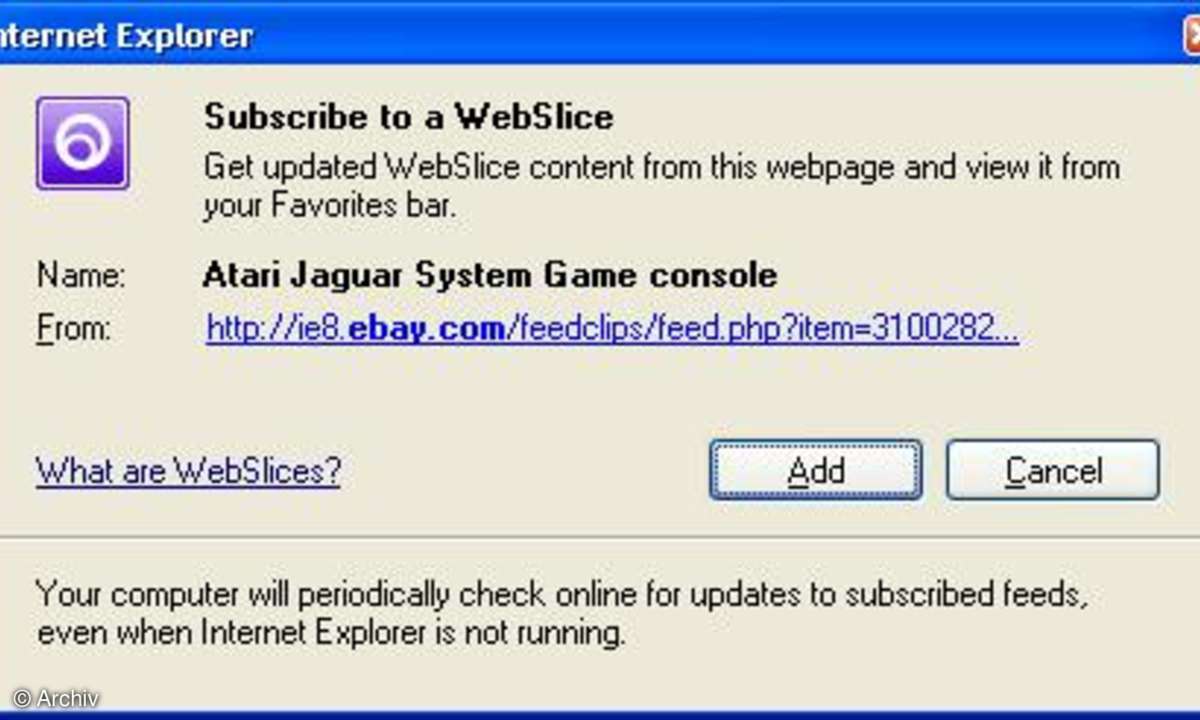The height and width of the screenshot is (720, 1200).
Task: Click the separator line above the footer note
Action: pyautogui.click(x=600, y=536)
